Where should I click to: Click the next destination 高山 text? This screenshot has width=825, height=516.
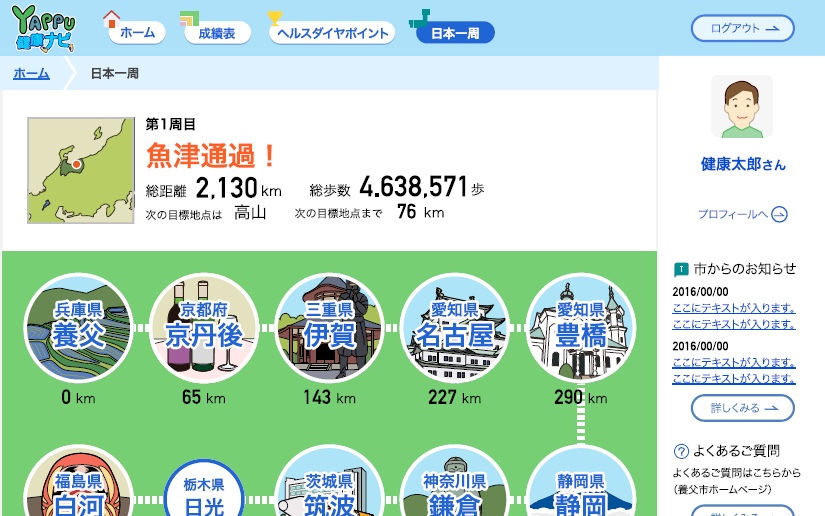[250, 213]
